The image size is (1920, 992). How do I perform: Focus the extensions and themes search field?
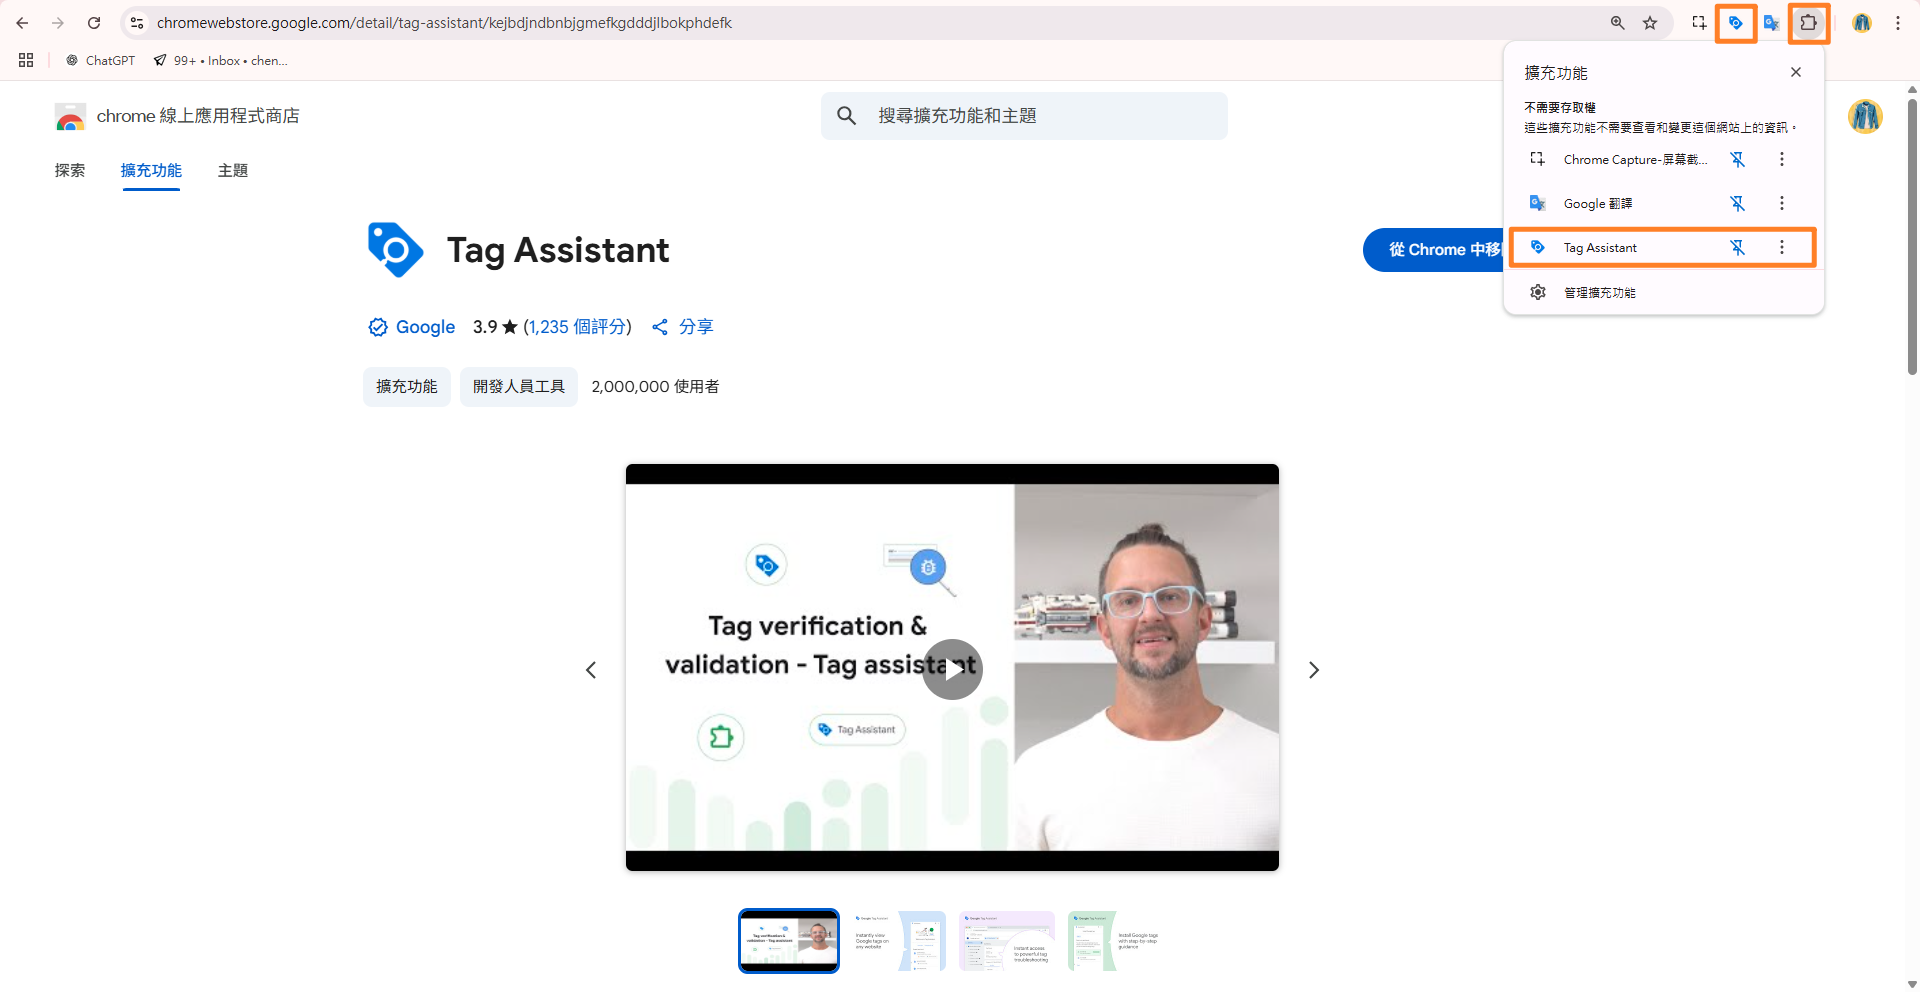1024,116
